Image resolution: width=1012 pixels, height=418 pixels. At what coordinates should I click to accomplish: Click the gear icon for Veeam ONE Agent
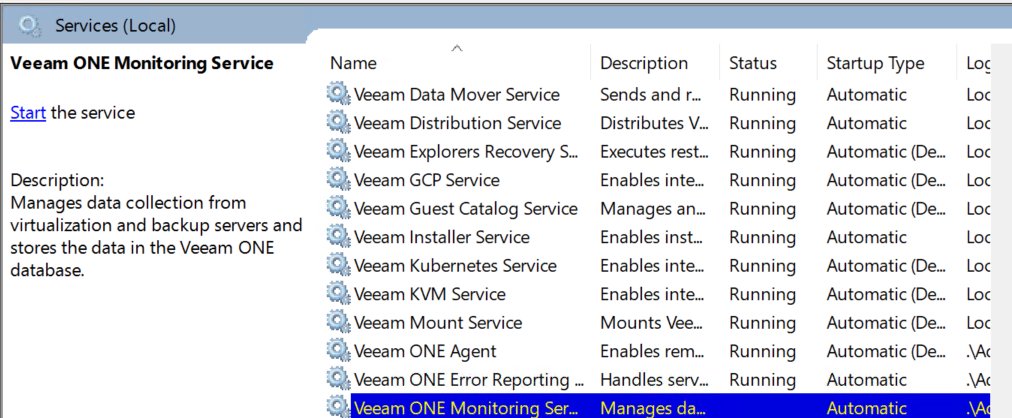point(338,351)
